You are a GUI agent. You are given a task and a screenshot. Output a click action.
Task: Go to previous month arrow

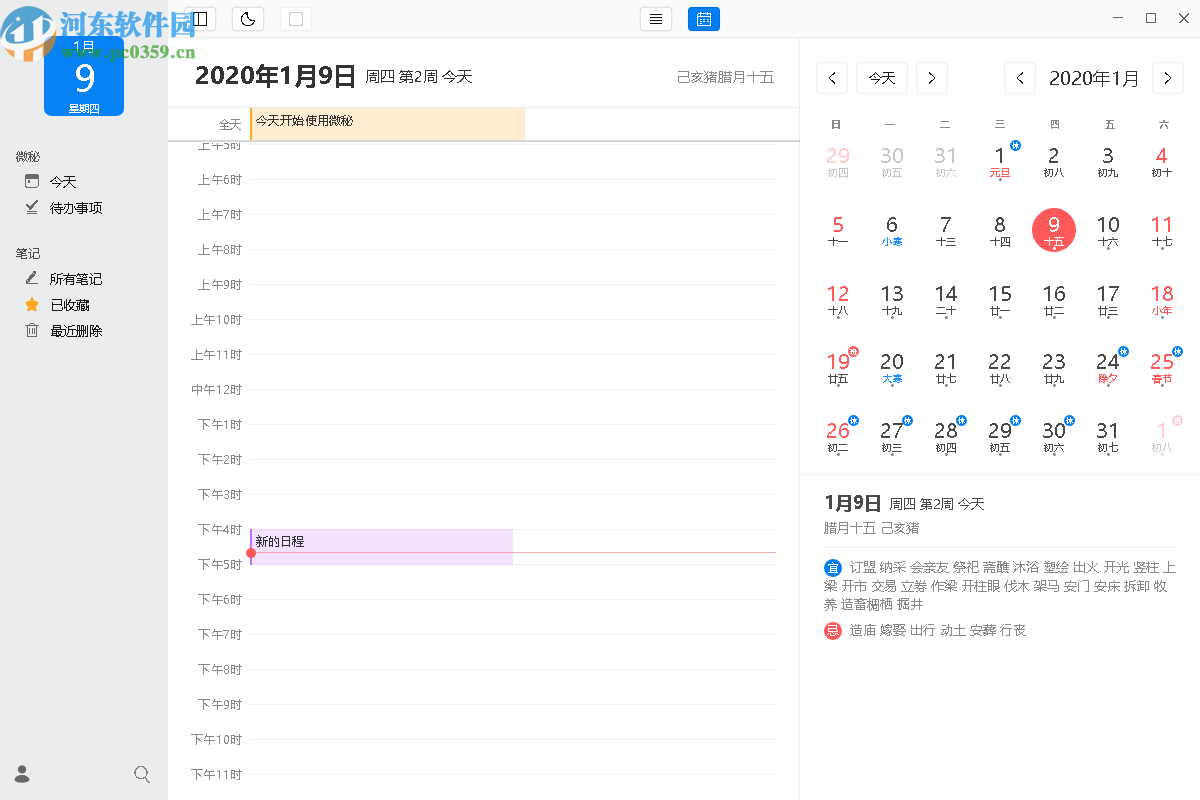1020,78
